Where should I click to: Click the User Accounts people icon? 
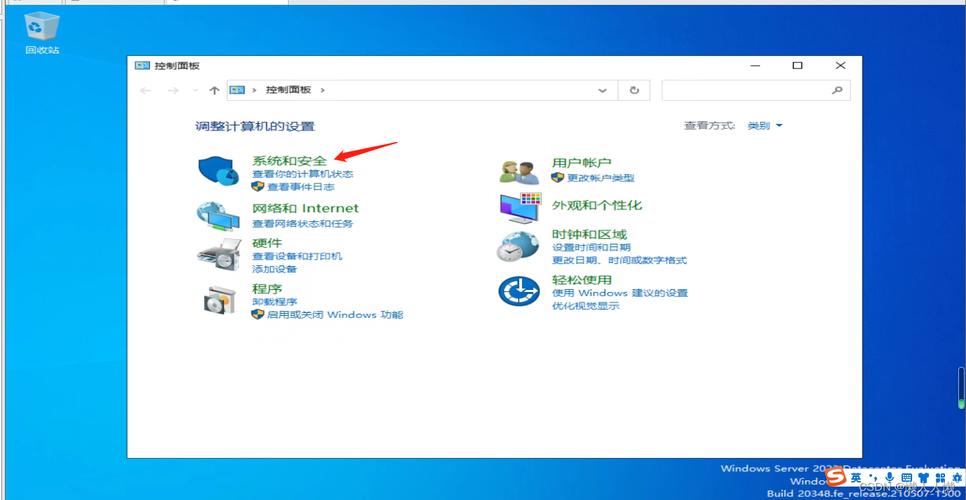pos(519,172)
